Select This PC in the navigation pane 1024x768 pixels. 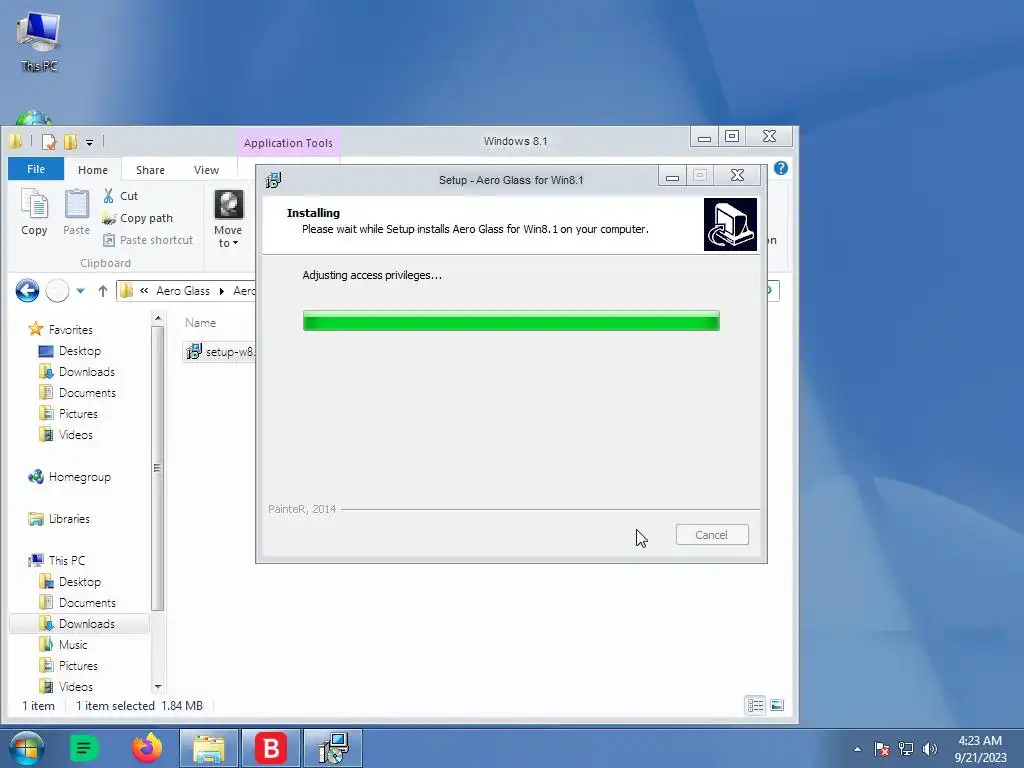tap(57, 560)
